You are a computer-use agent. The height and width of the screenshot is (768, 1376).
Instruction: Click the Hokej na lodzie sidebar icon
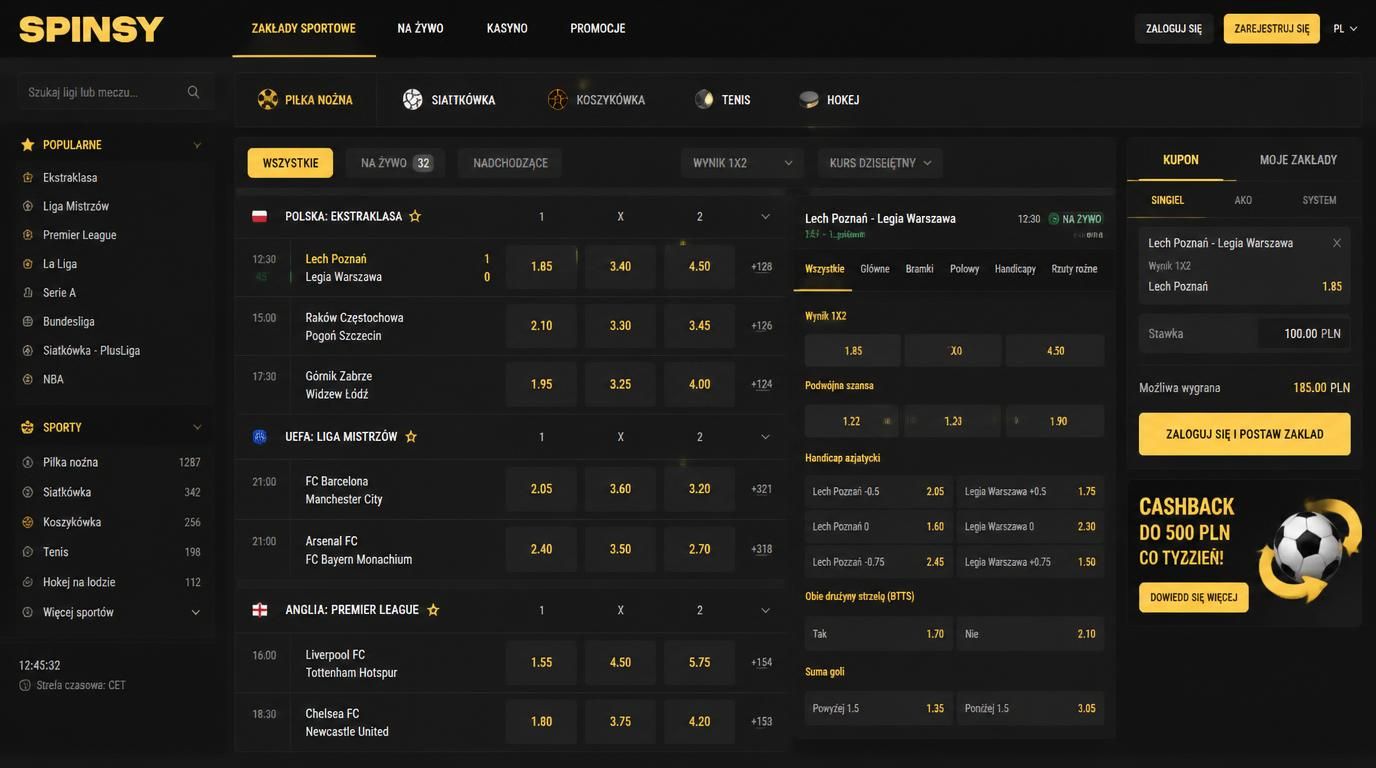(28, 582)
